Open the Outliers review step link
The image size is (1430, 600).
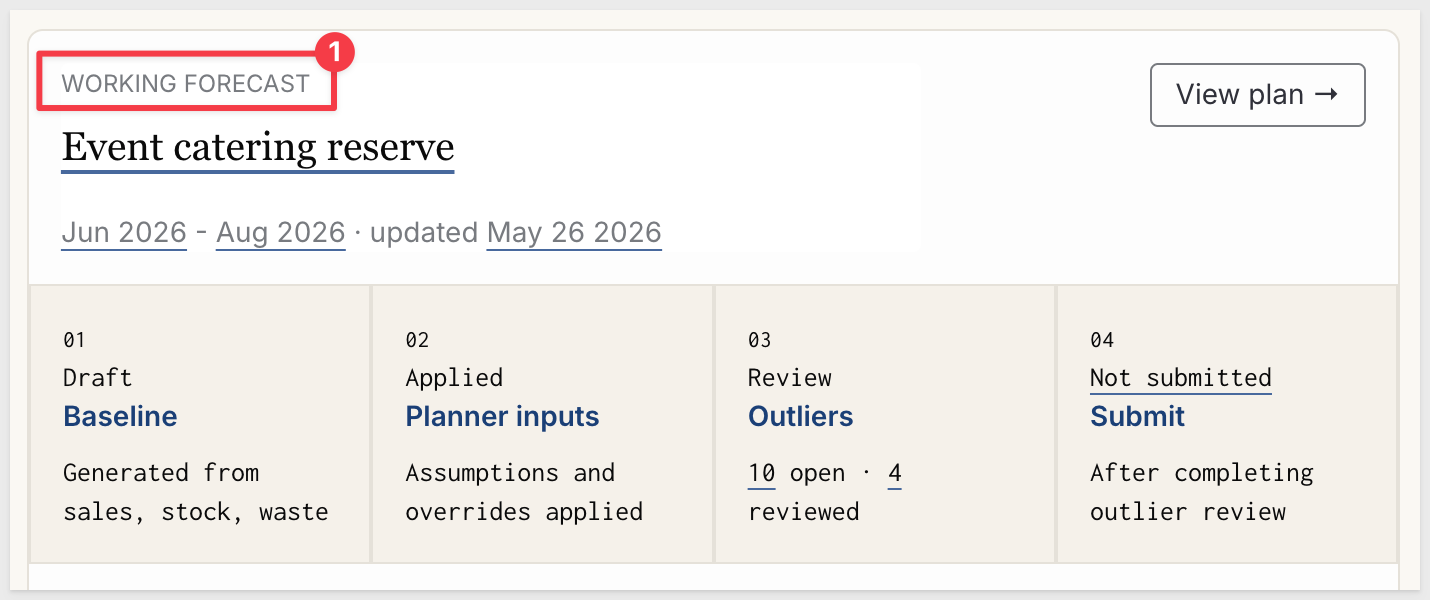(x=801, y=417)
